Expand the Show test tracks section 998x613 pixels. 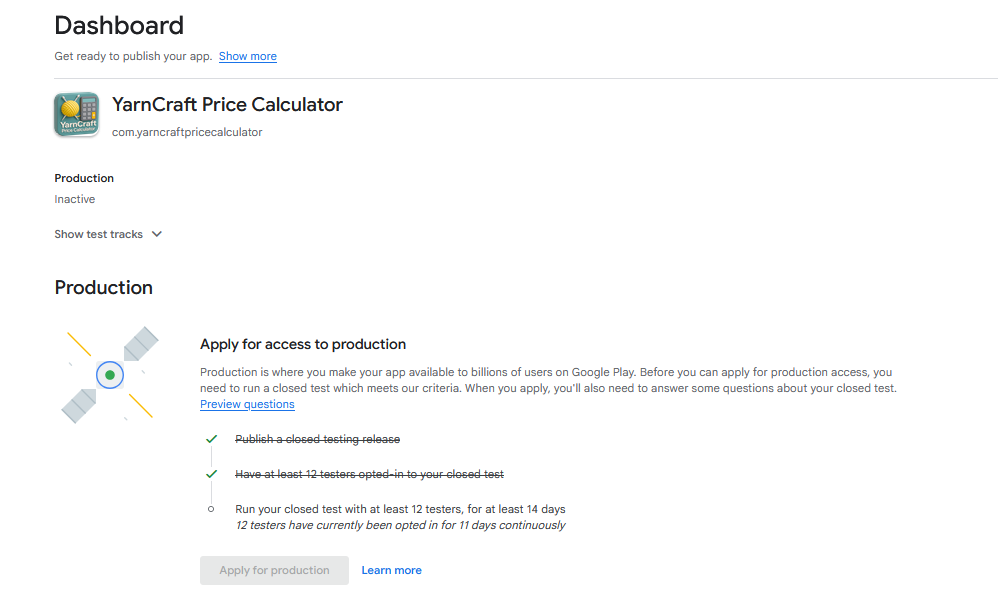99,234
